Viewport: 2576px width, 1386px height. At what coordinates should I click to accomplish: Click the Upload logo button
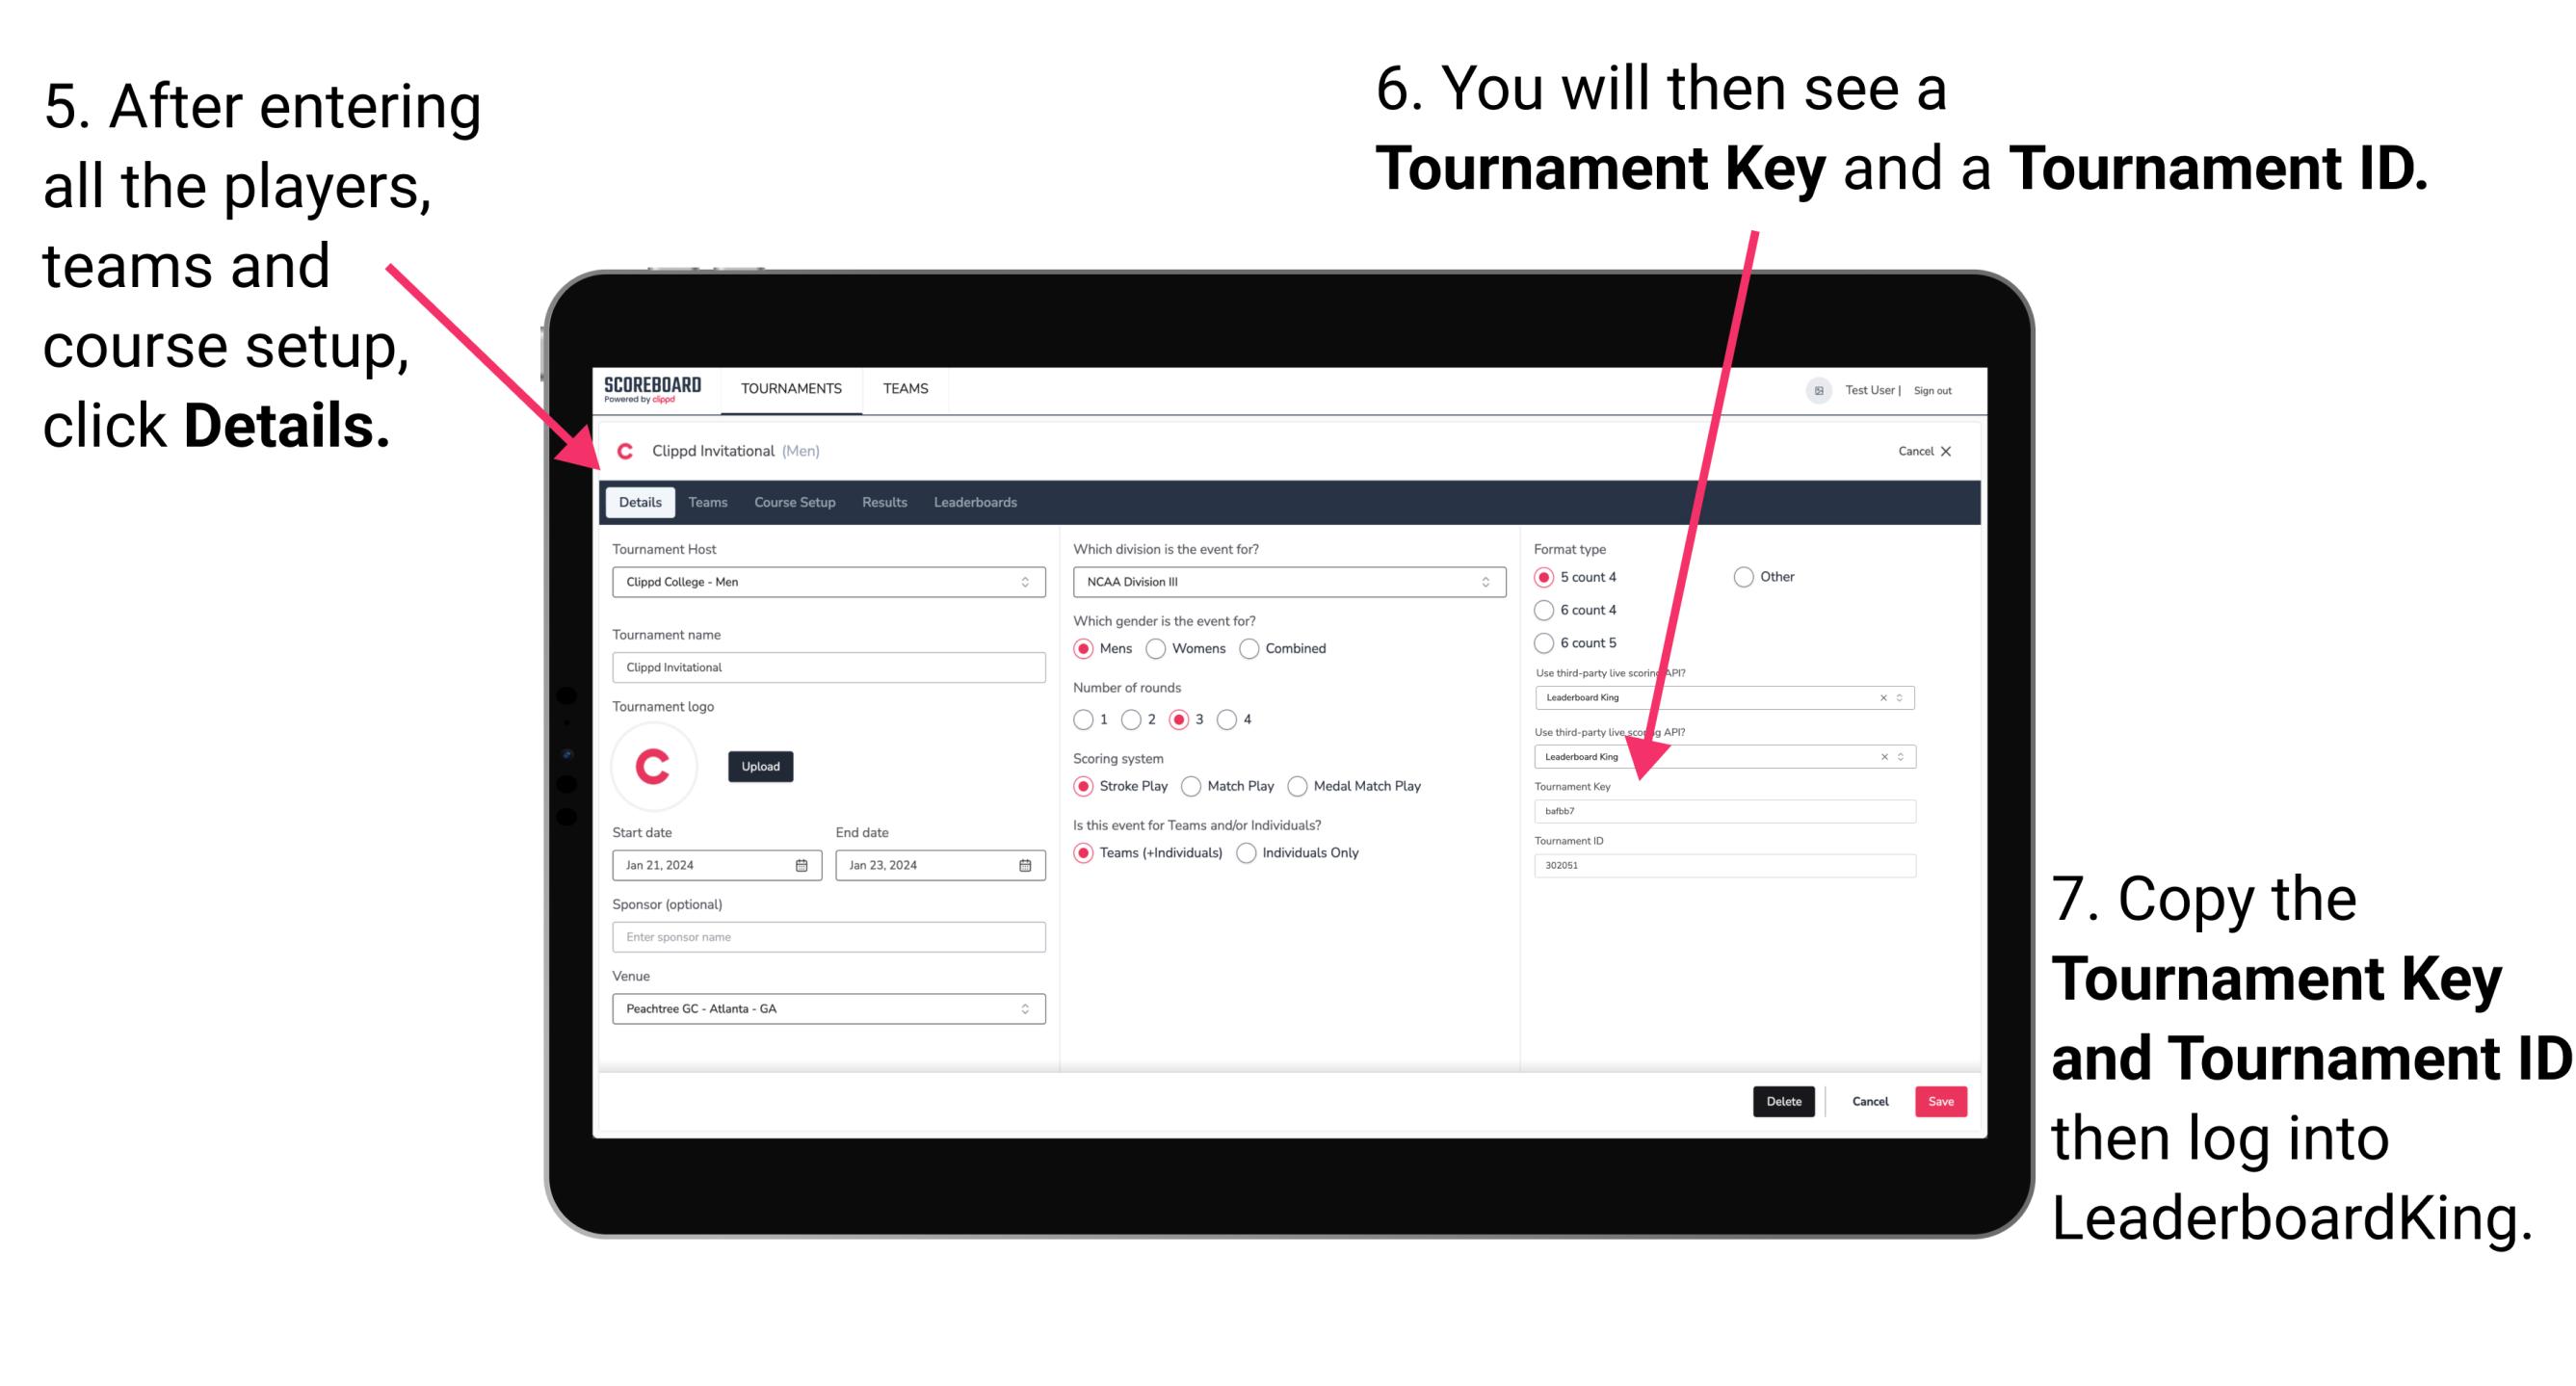pos(761,765)
